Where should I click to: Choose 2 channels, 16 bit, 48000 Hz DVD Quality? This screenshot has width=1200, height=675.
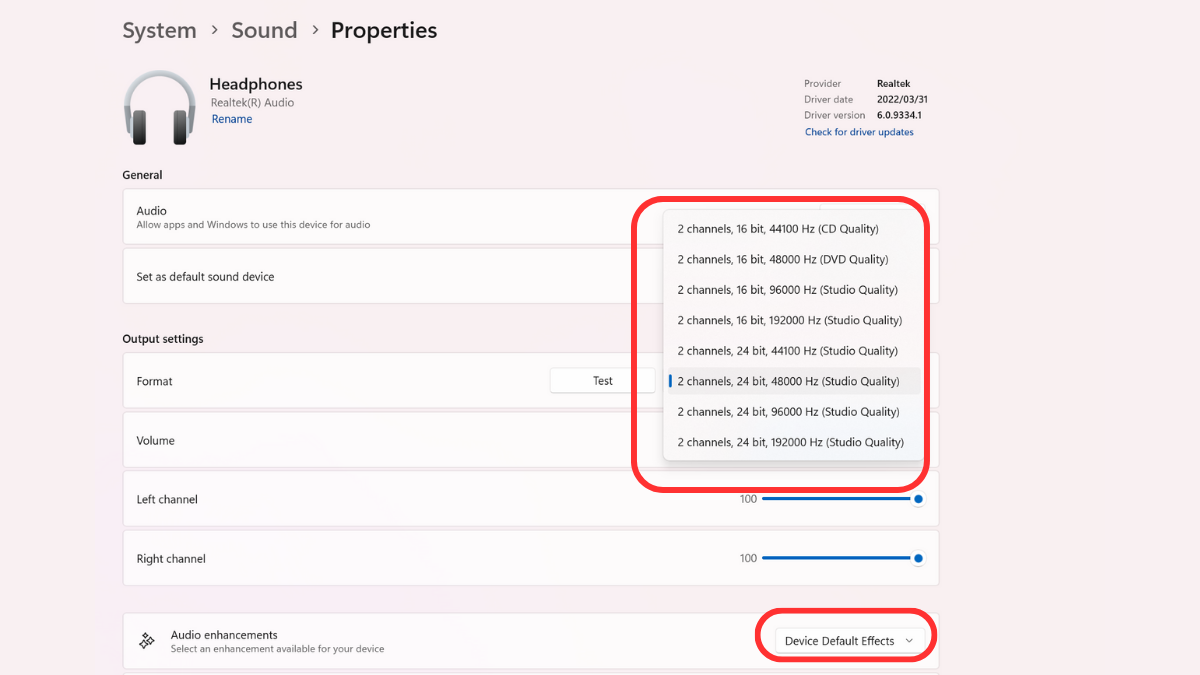782,259
